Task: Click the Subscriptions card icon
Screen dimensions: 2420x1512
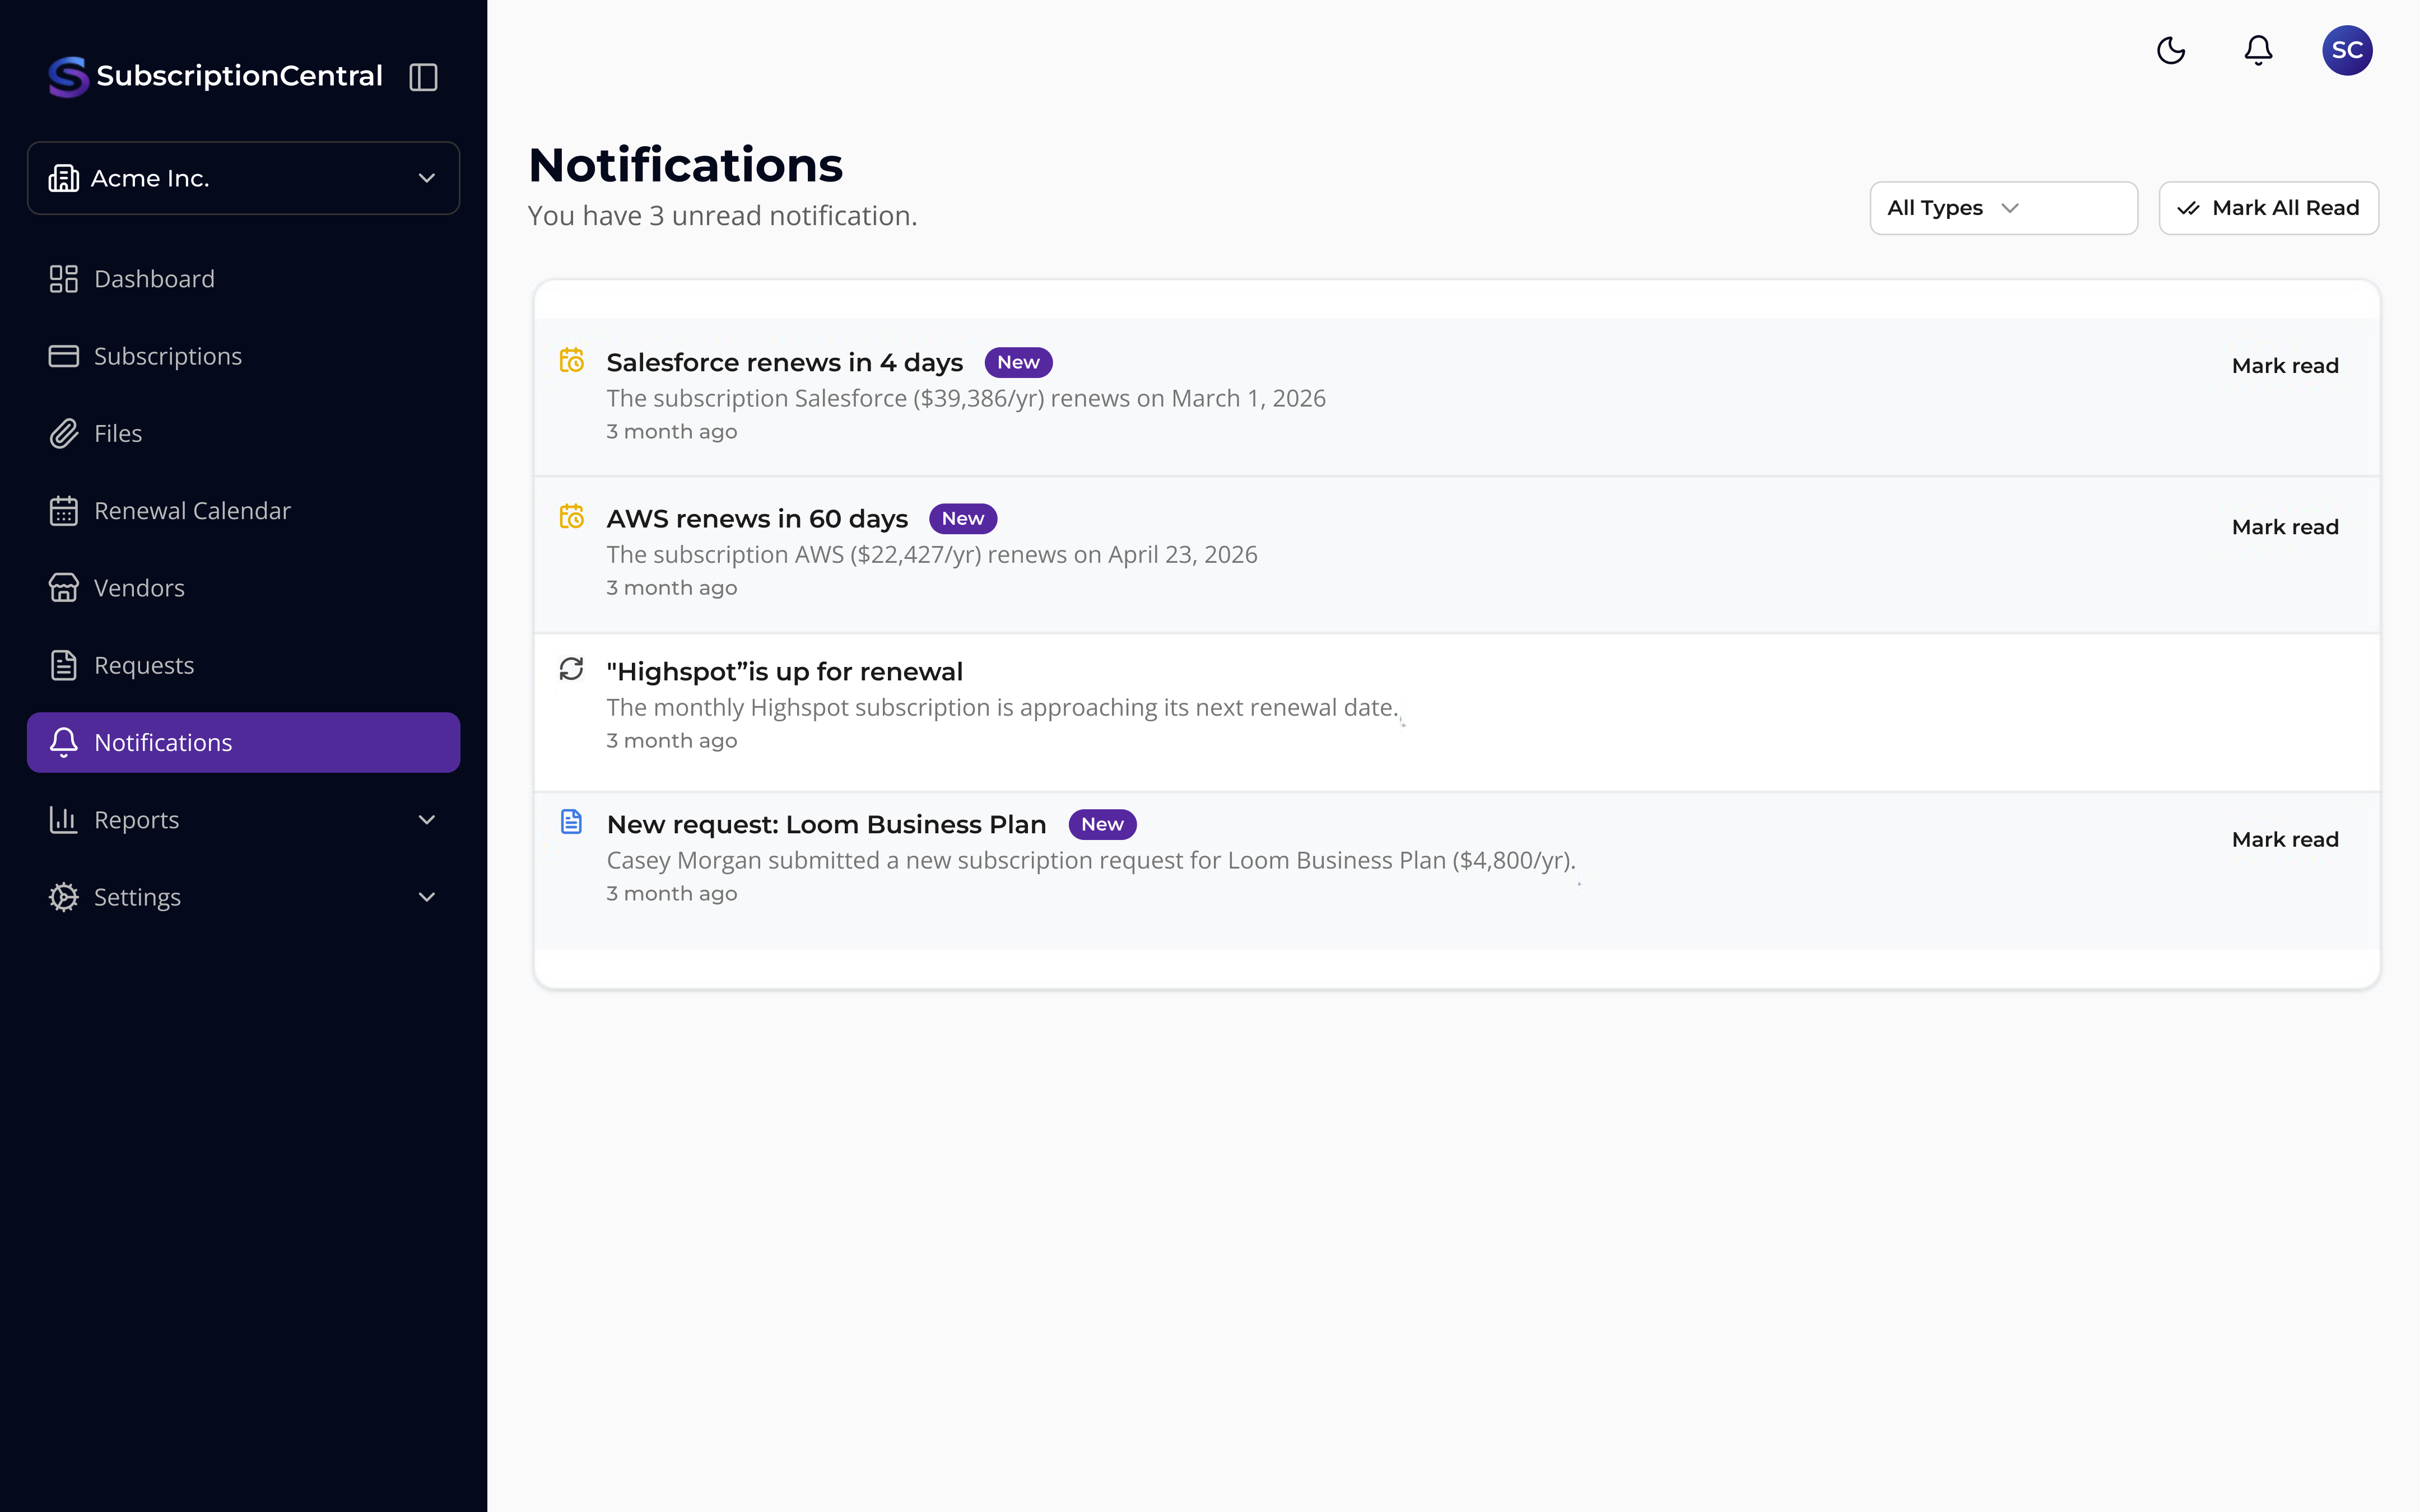Action: tap(64, 356)
